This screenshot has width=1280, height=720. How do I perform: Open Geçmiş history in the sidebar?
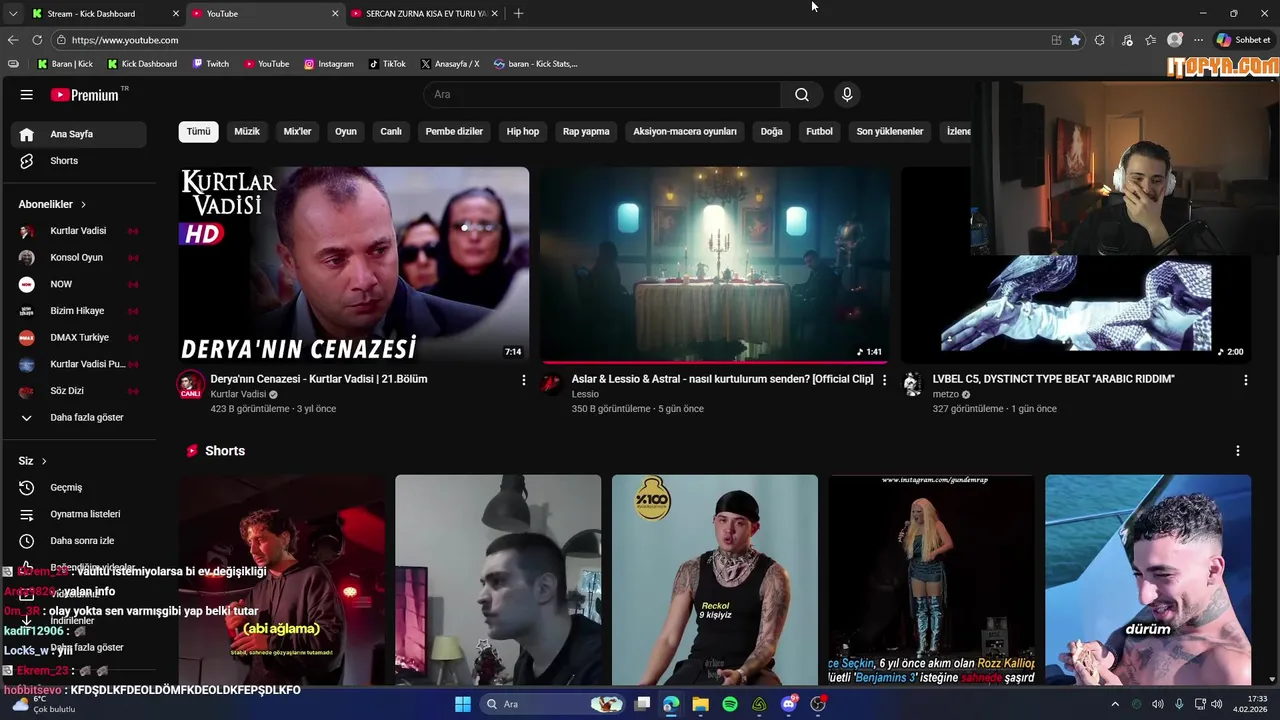pyautogui.click(x=76, y=488)
